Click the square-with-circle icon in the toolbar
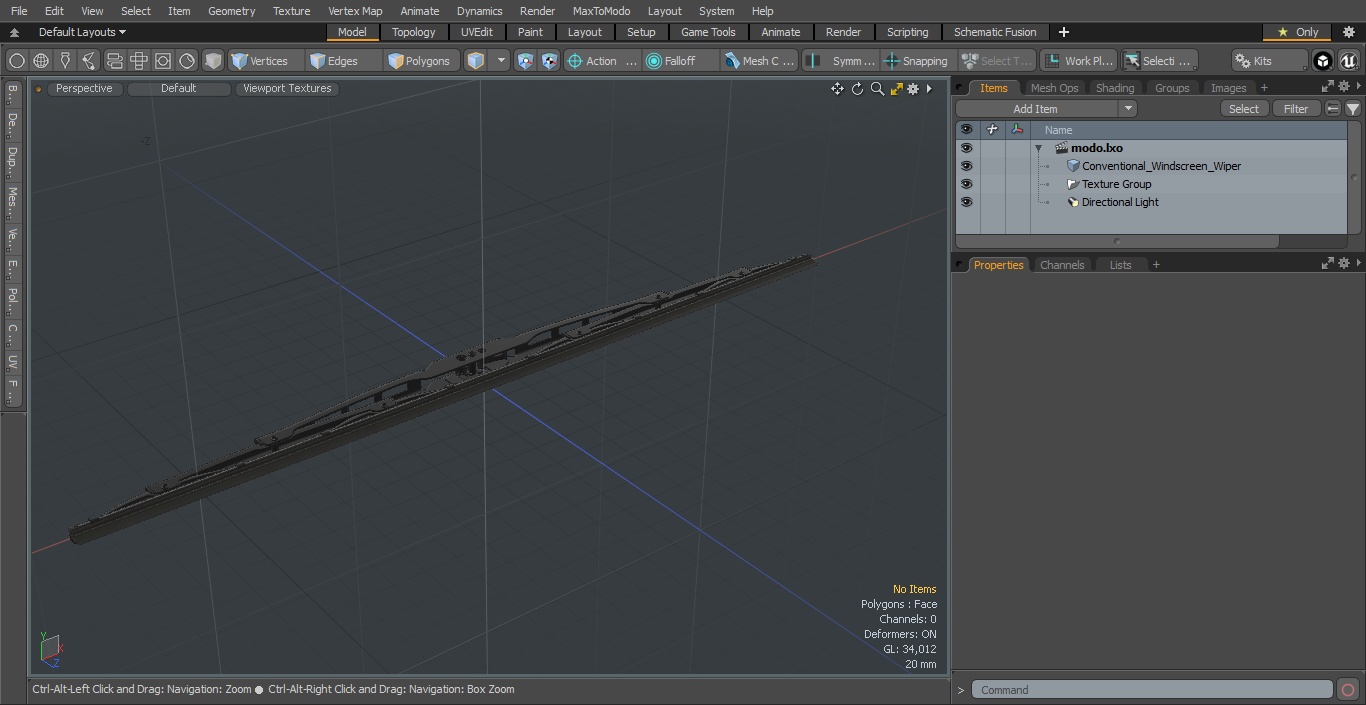 point(163,61)
